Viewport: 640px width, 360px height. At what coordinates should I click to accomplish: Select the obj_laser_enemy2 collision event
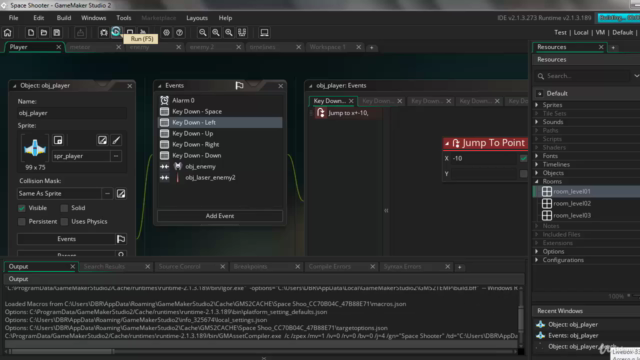coord(220,178)
